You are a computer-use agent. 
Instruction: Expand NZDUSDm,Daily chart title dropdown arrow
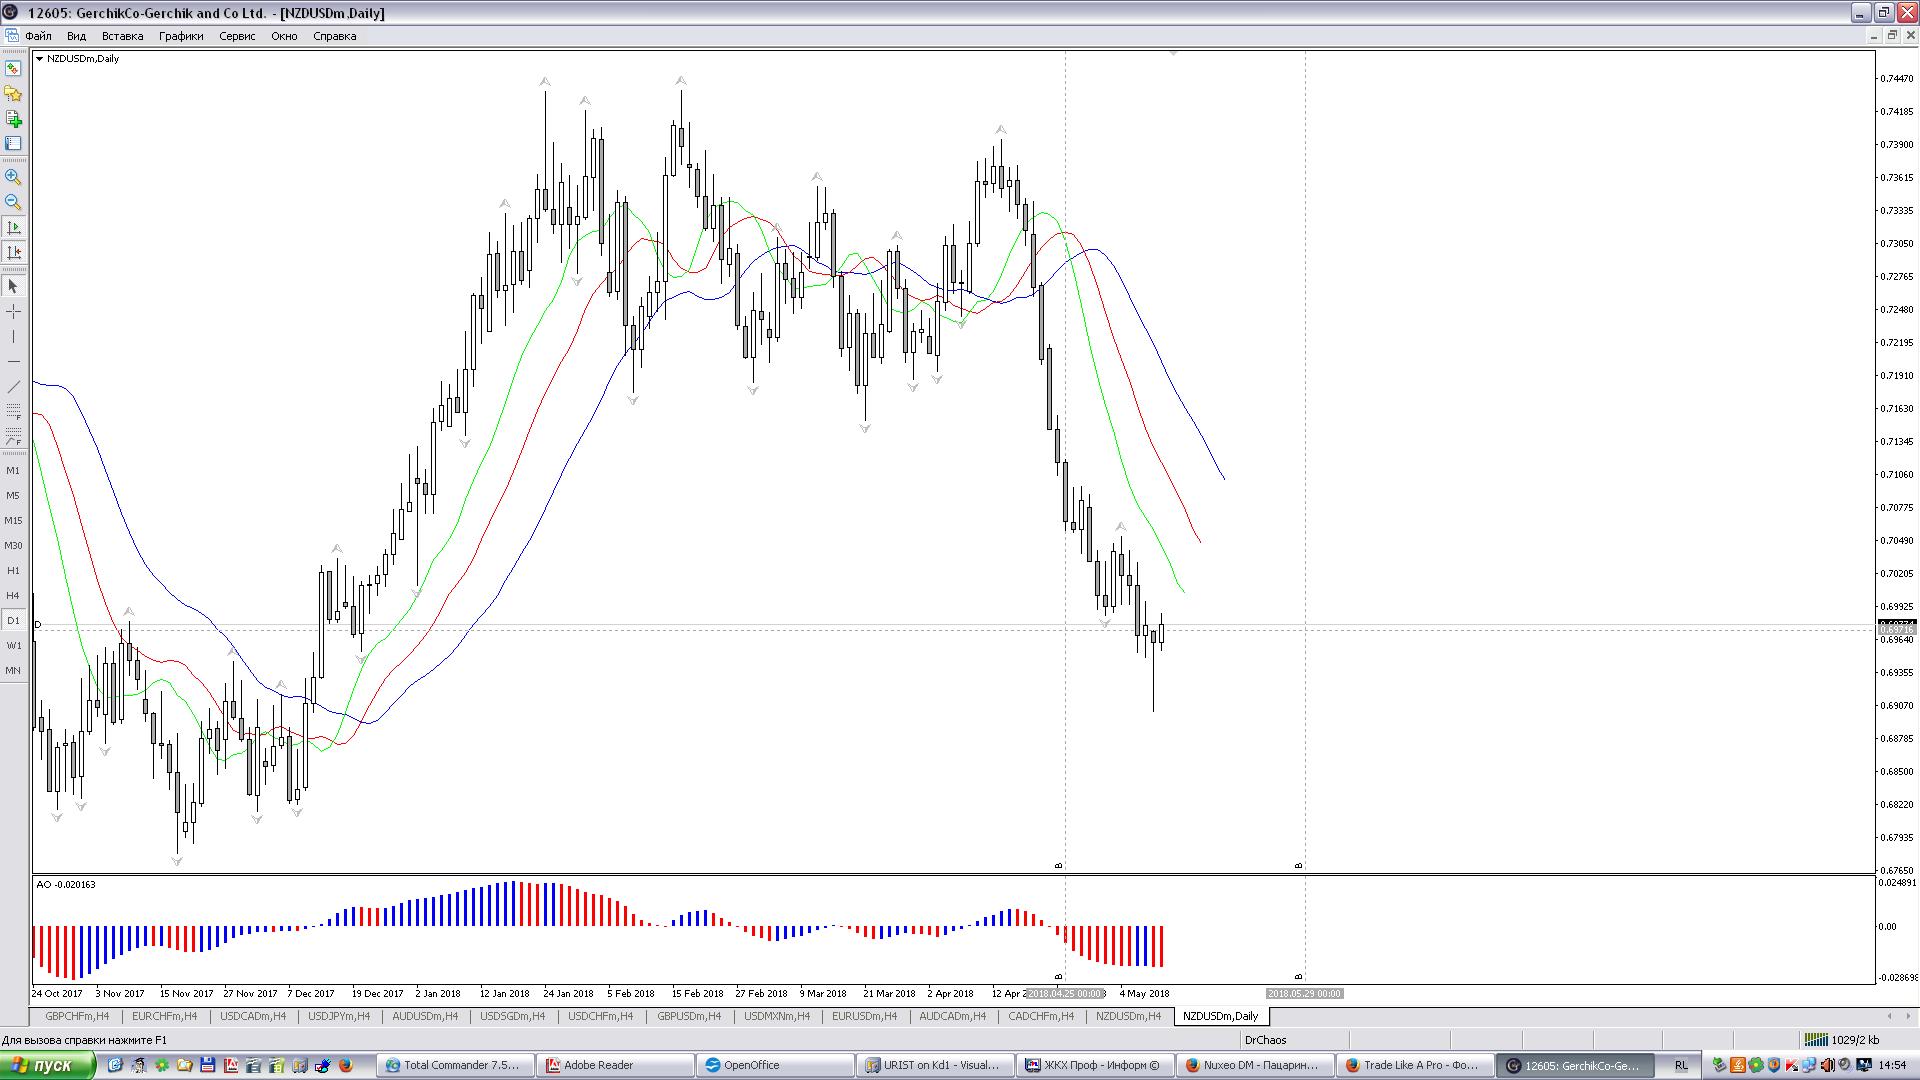(x=39, y=58)
